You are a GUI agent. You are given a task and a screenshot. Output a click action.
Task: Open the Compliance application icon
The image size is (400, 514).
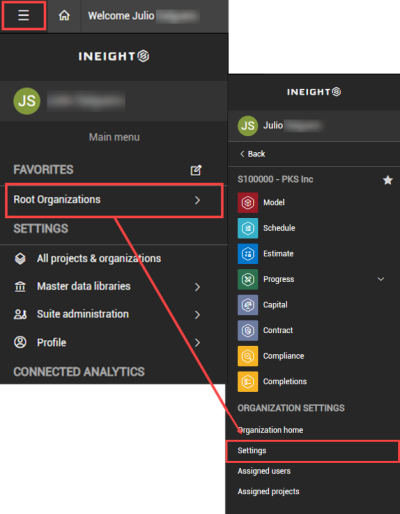tap(248, 356)
